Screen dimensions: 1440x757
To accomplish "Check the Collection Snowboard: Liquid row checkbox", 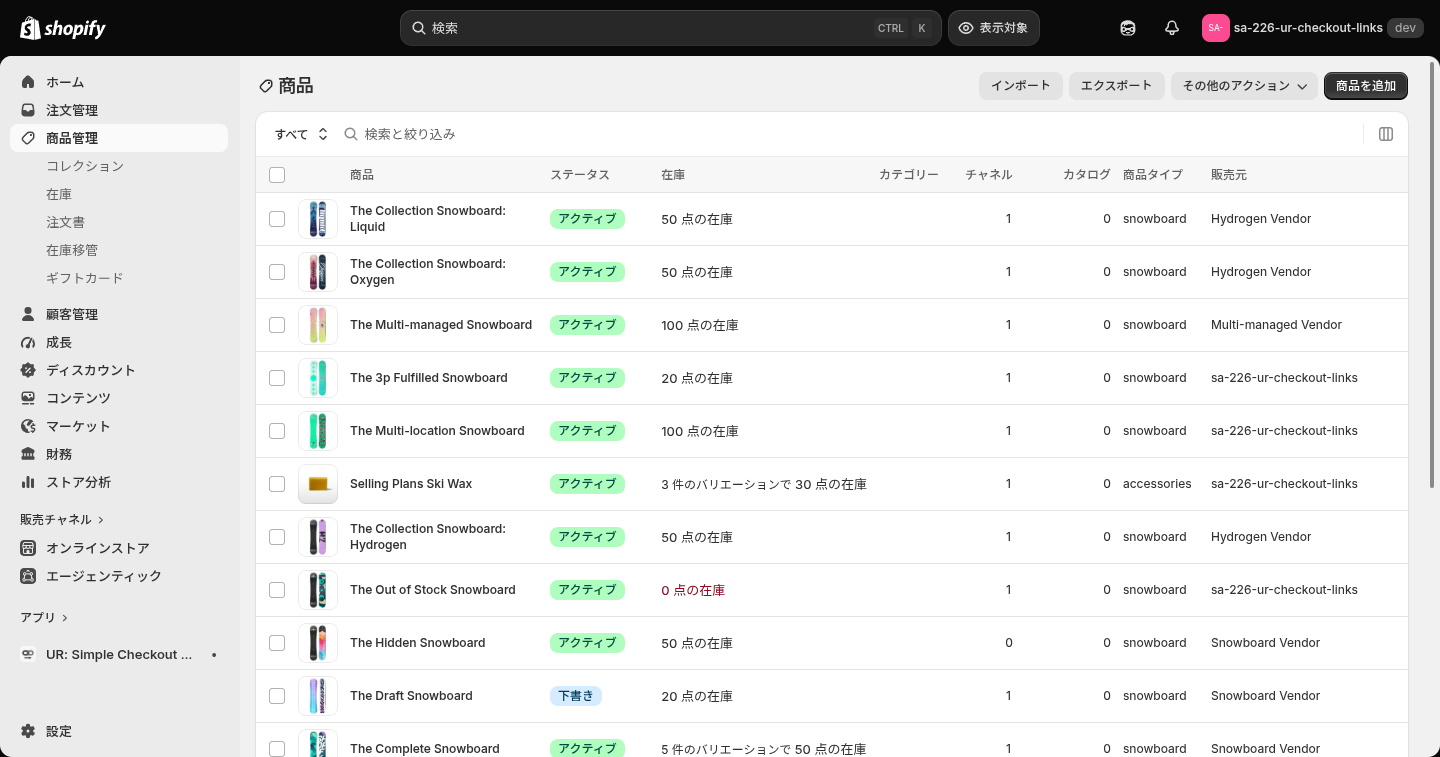I will tap(277, 219).
